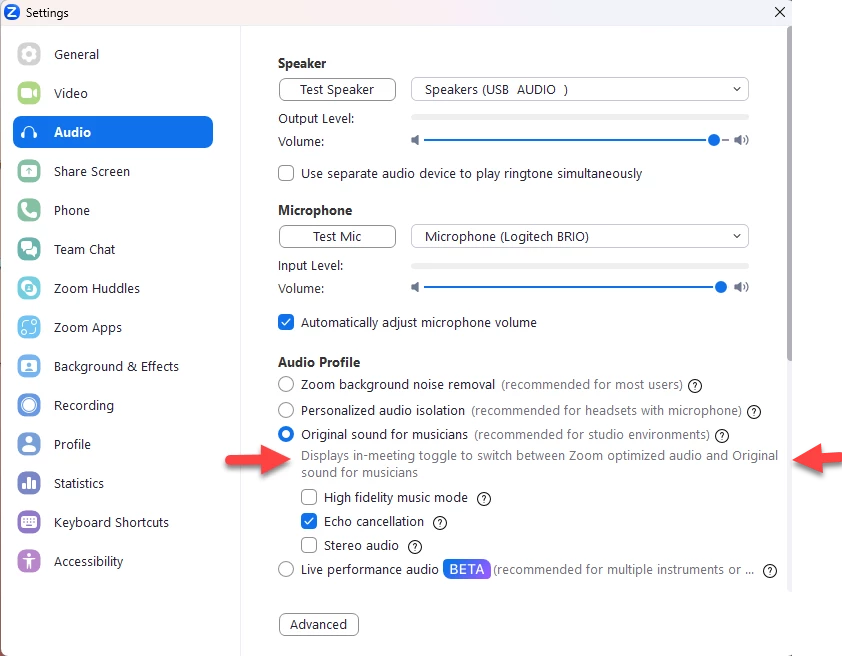Screen dimensions: 842x656
Task: Show Keyboard Shortcuts settings
Action: tap(113, 522)
